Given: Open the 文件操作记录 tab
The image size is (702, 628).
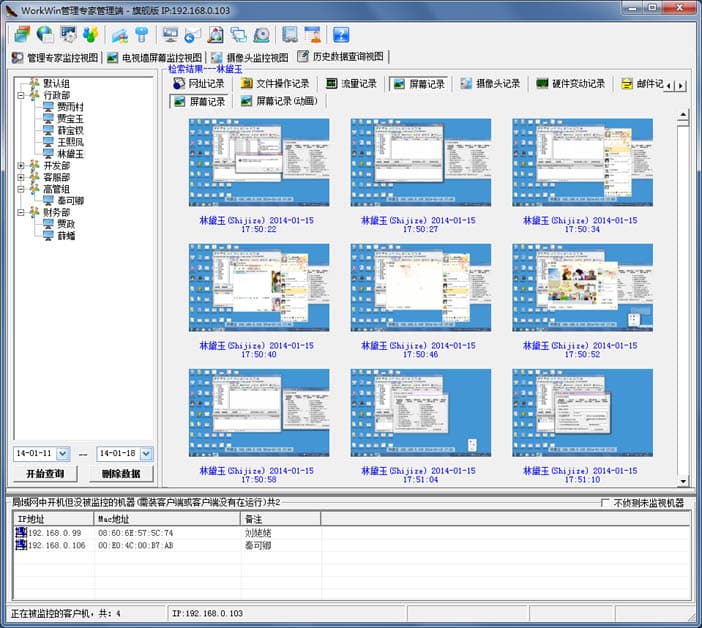Looking at the screenshot, I should tap(275, 83).
